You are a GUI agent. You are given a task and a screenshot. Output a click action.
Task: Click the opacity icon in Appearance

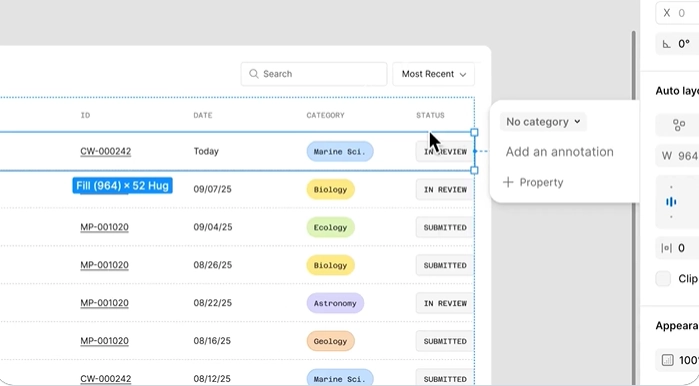point(667,360)
